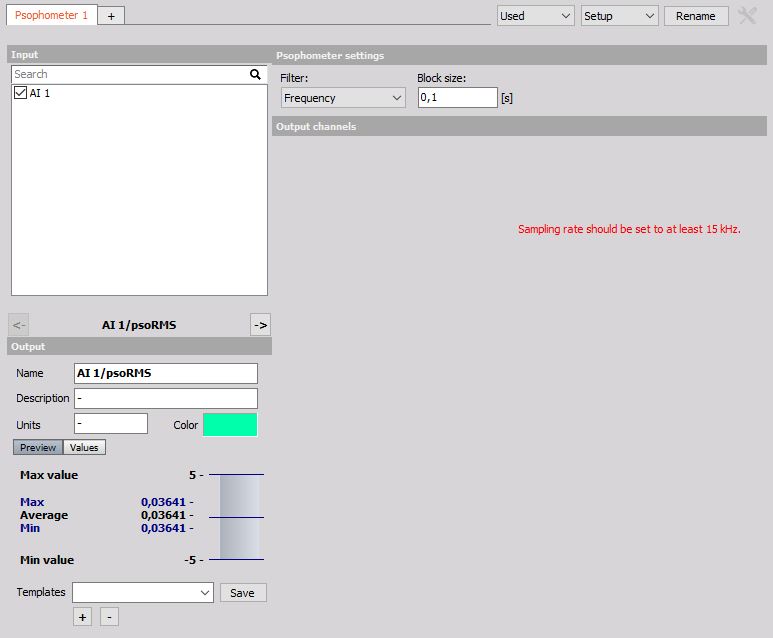Viewport: 773px width, 638px height.
Task: Edit the Units field
Action: 111,424
